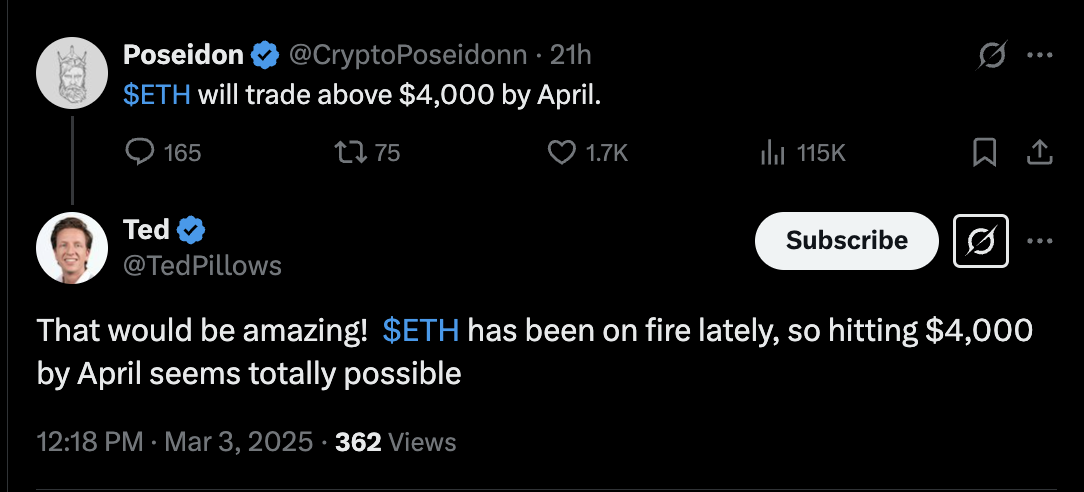This screenshot has width=1084, height=492.
Task: Like Poseidon's tweet with the heart icon
Action: pos(564,152)
